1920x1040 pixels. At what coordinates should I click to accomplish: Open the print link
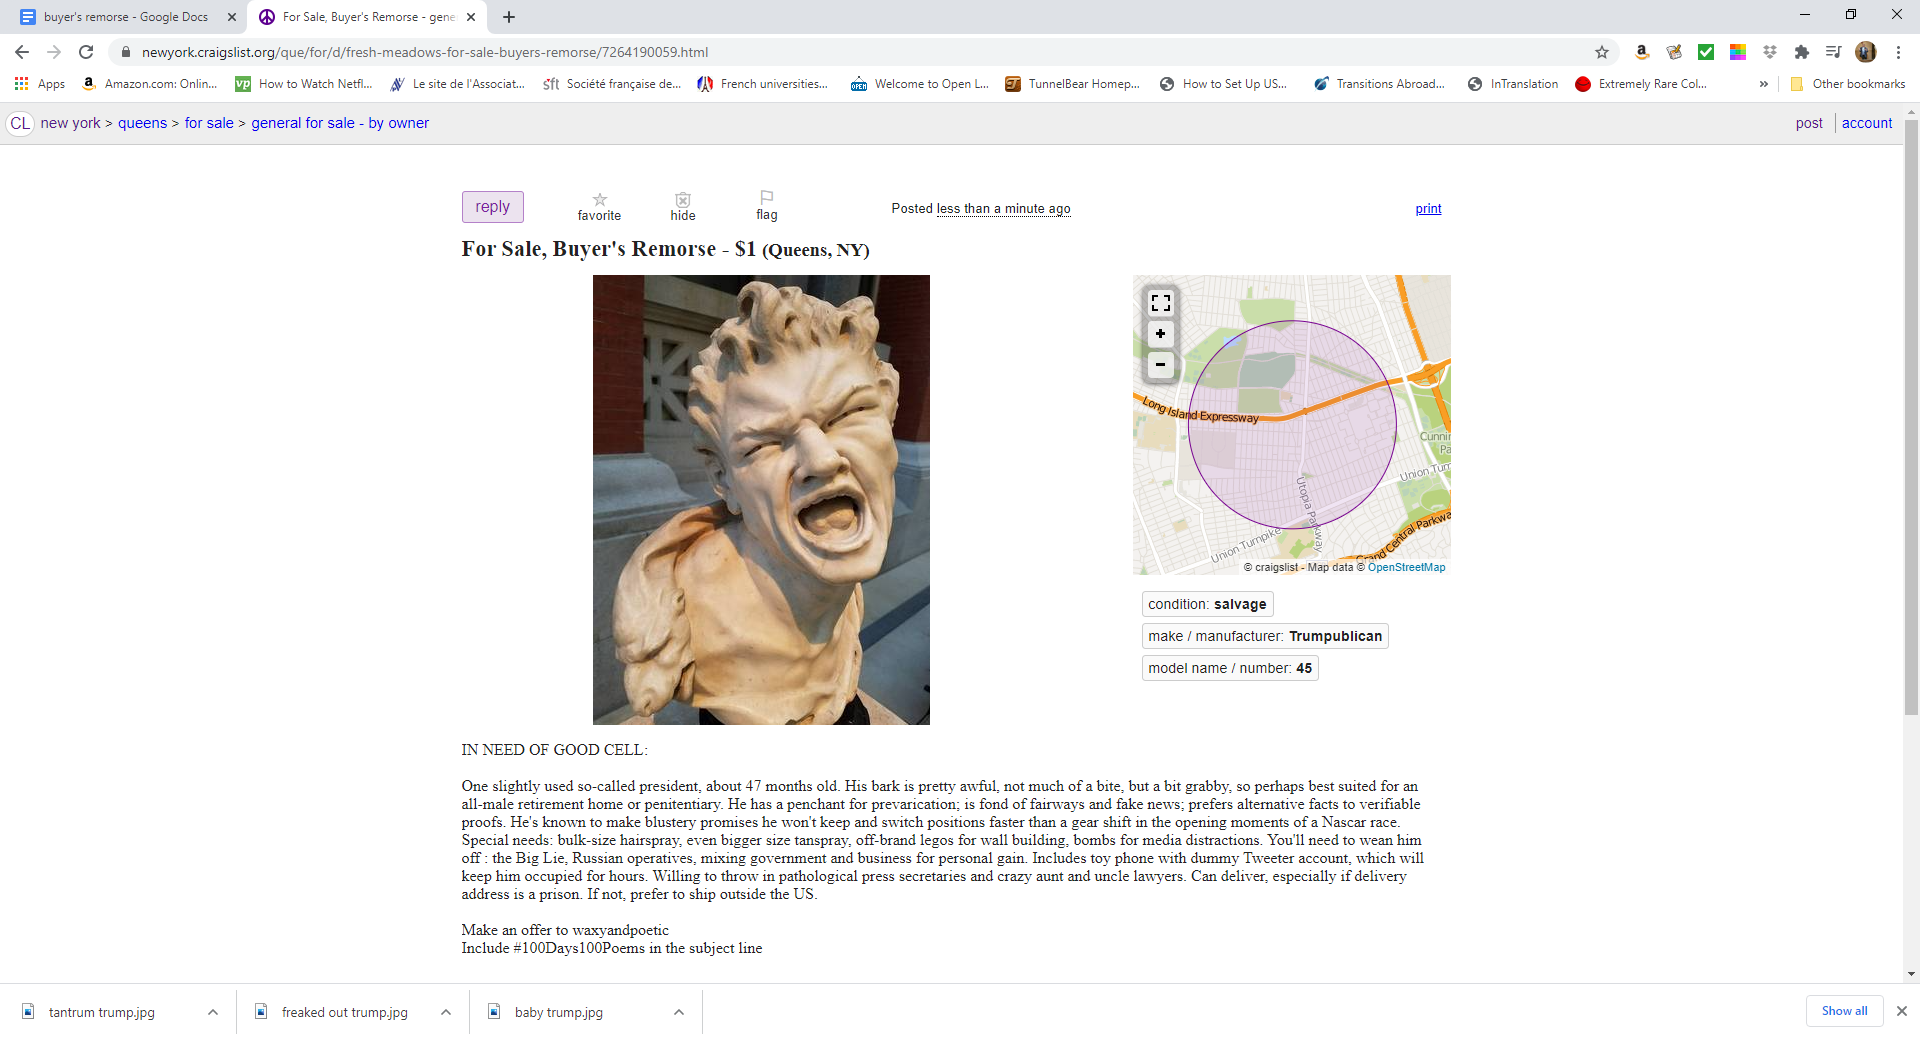(x=1428, y=209)
